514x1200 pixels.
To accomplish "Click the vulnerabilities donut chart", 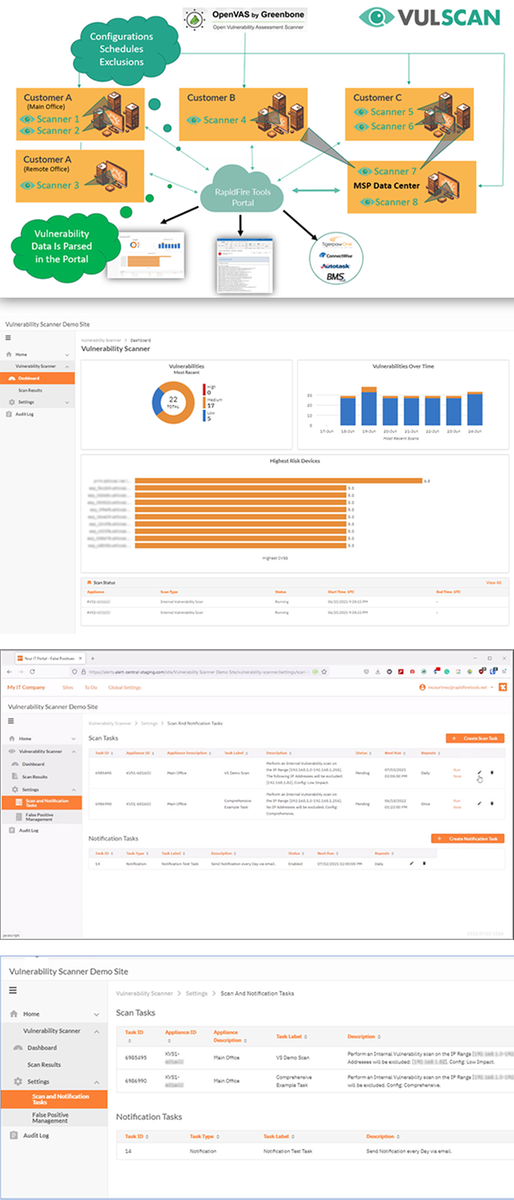I will click(173, 402).
